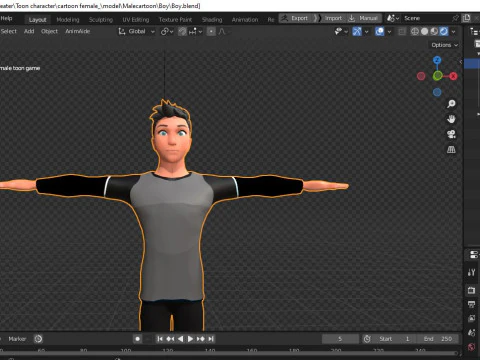The width and height of the screenshot is (480, 360).
Task: Play the animation forward
Action: tap(190, 339)
